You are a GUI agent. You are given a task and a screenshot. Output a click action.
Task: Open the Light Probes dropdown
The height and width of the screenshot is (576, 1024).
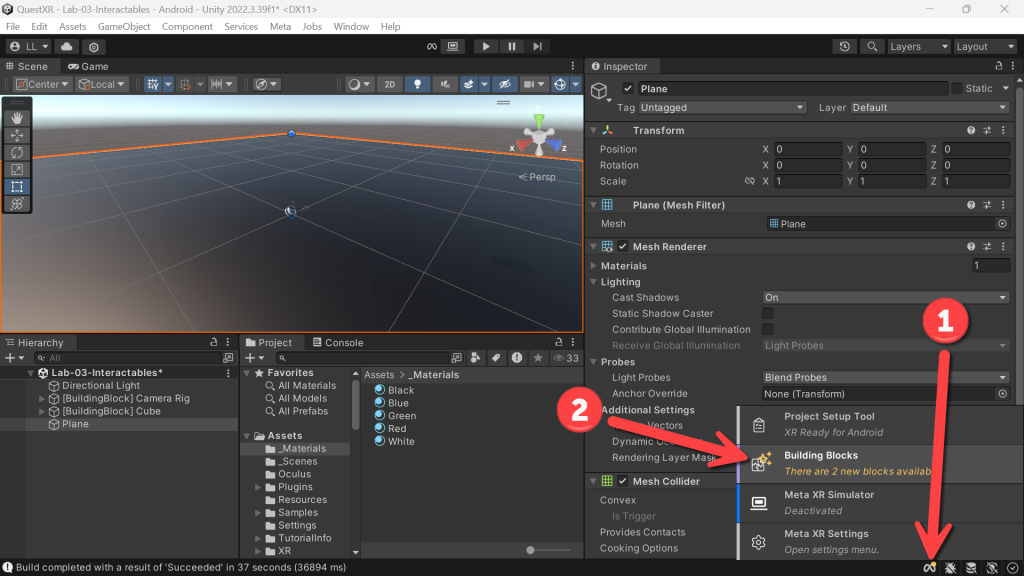[x=885, y=377]
